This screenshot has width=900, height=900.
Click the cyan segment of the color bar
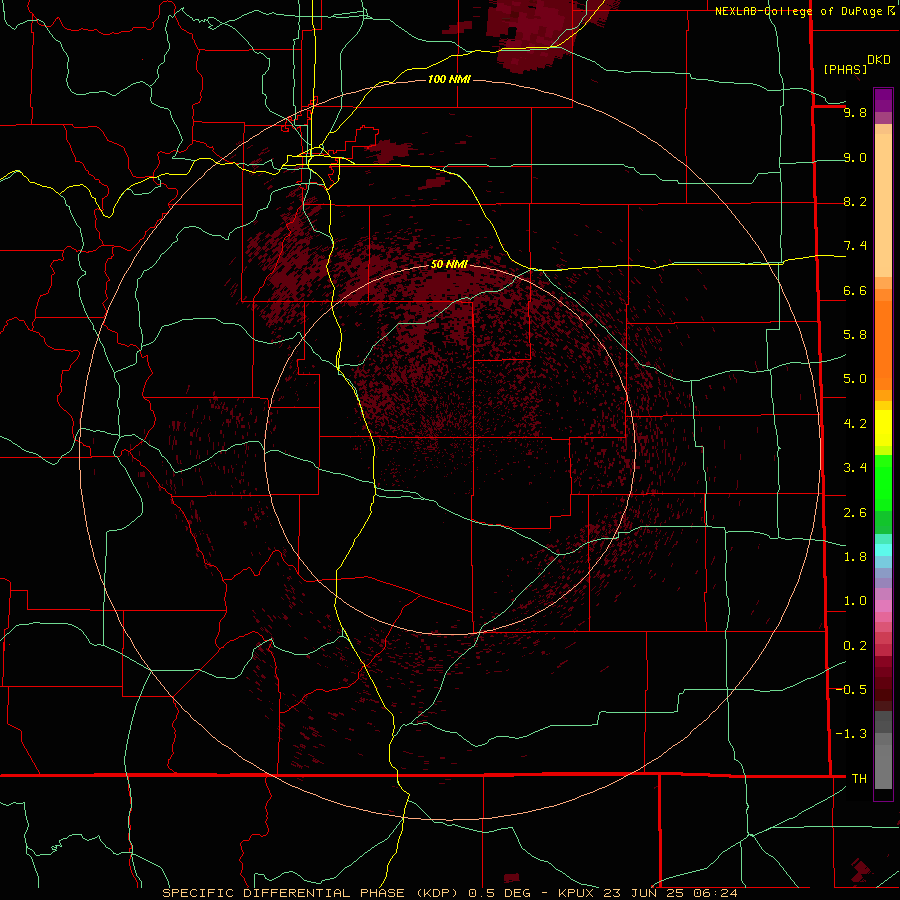coord(883,549)
